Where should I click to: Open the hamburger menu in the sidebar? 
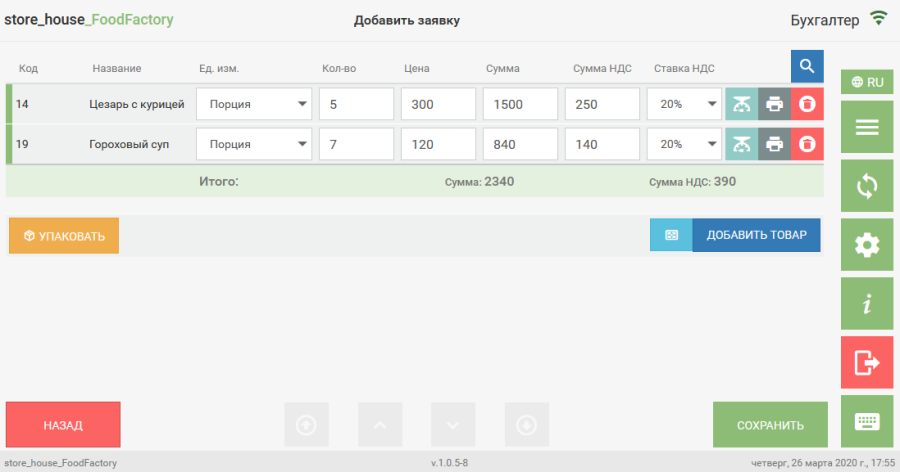(866, 127)
